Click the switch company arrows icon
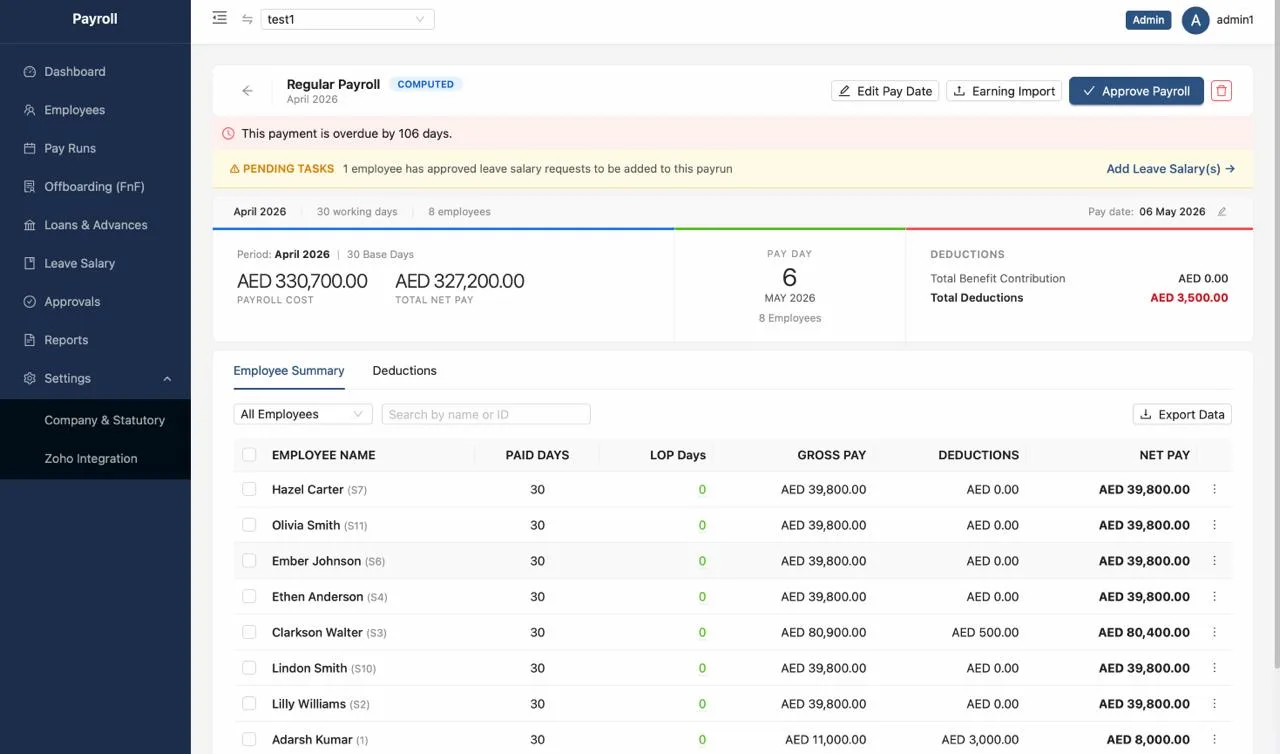 pyautogui.click(x=247, y=19)
